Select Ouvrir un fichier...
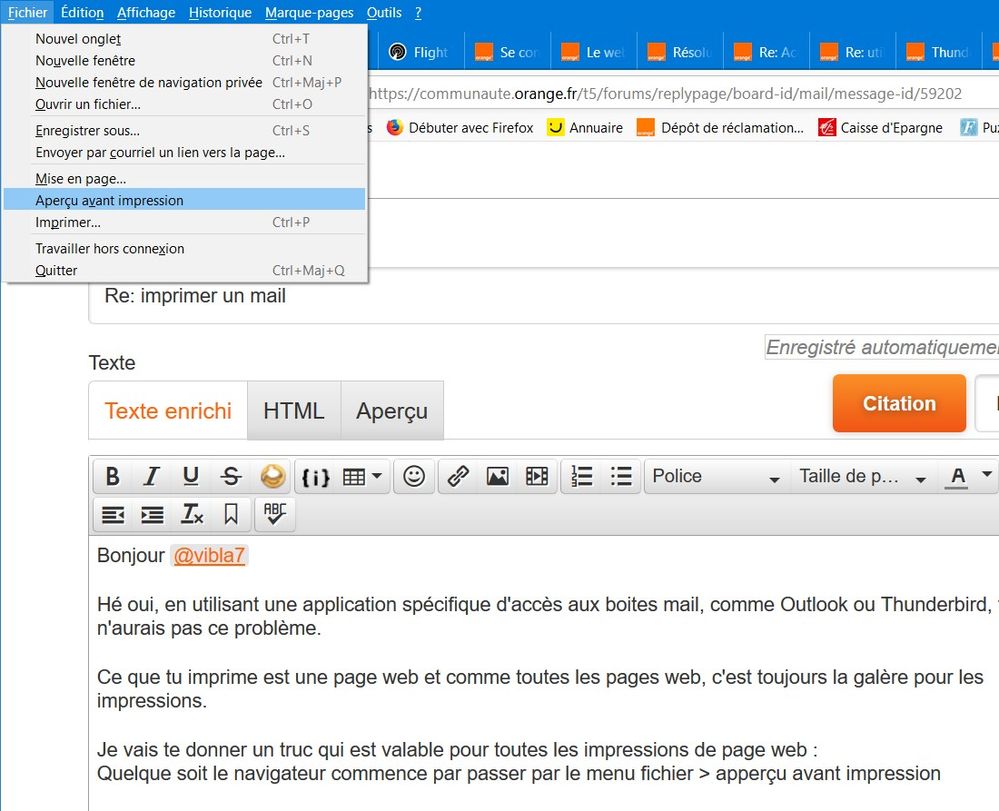 click(185, 104)
